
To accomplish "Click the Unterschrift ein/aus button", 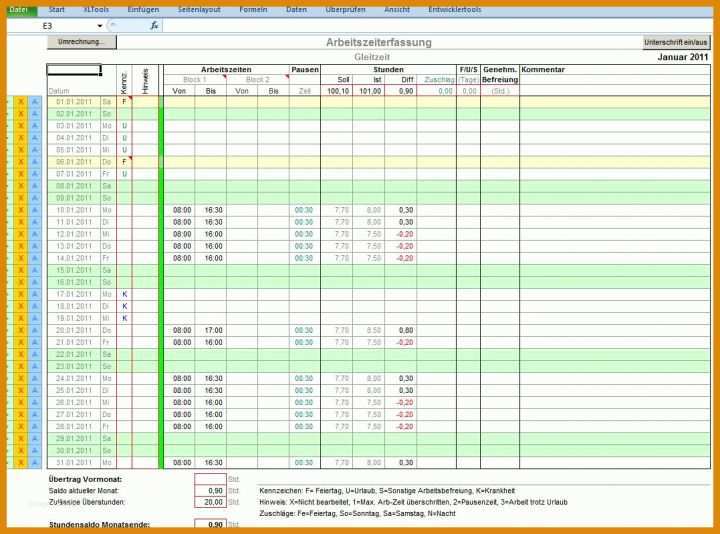I will point(675,42).
